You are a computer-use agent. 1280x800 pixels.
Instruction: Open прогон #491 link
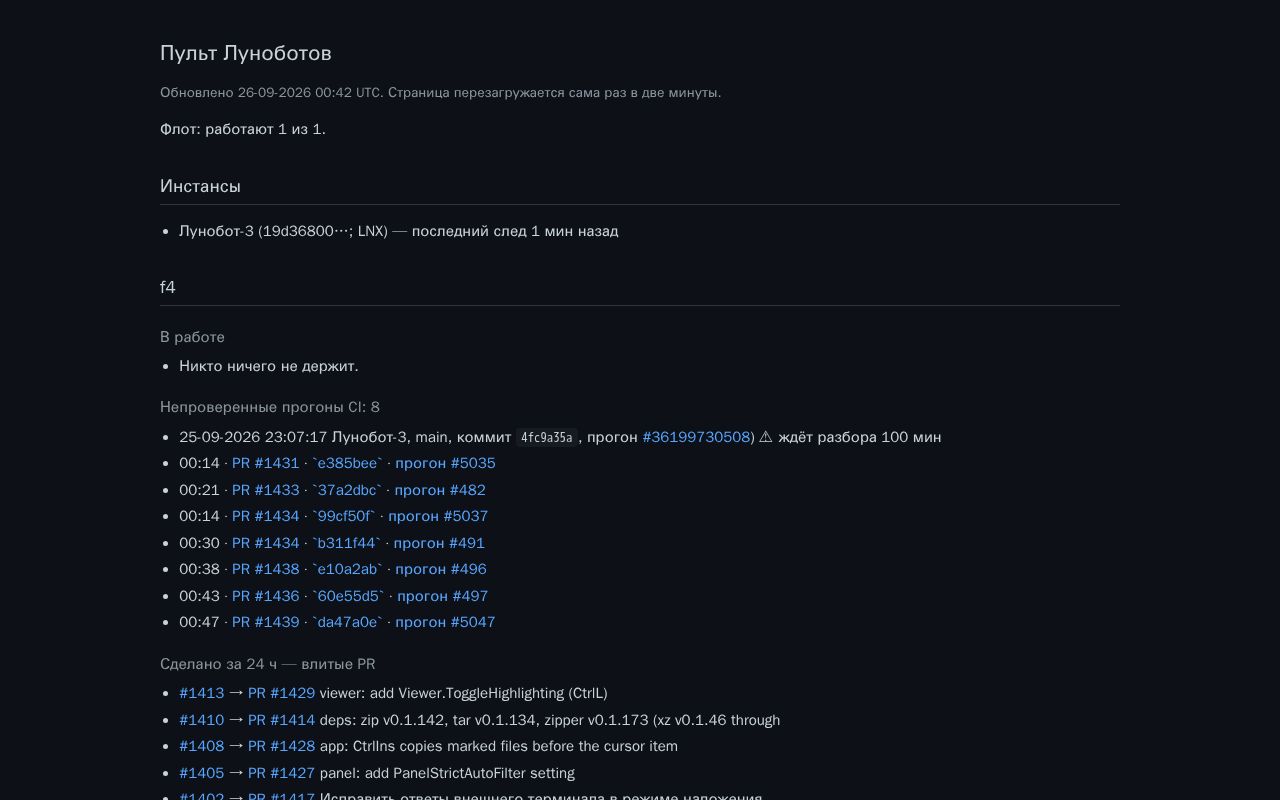point(439,543)
